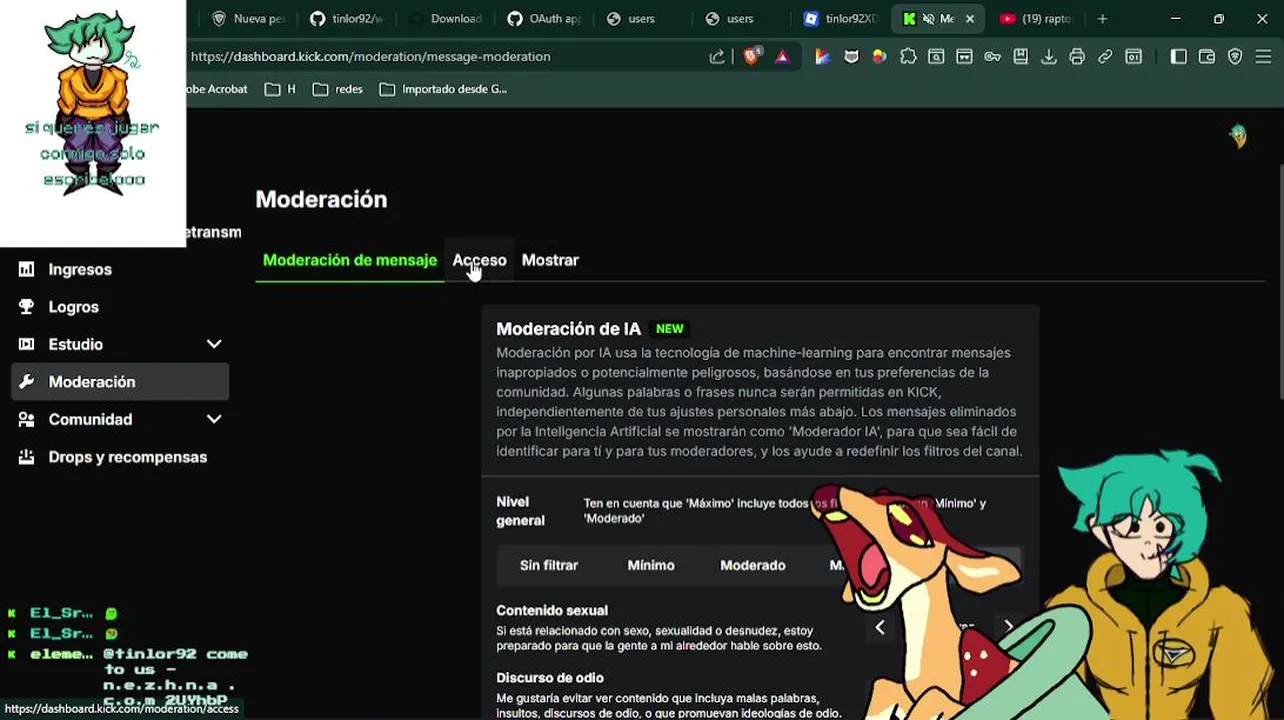
Task: Close the Kick dashboard browser tab
Action: click(x=969, y=19)
